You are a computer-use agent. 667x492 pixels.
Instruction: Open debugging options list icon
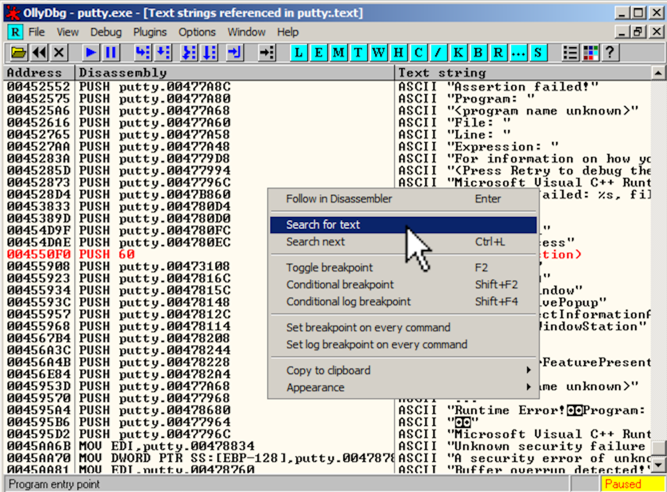tap(570, 53)
